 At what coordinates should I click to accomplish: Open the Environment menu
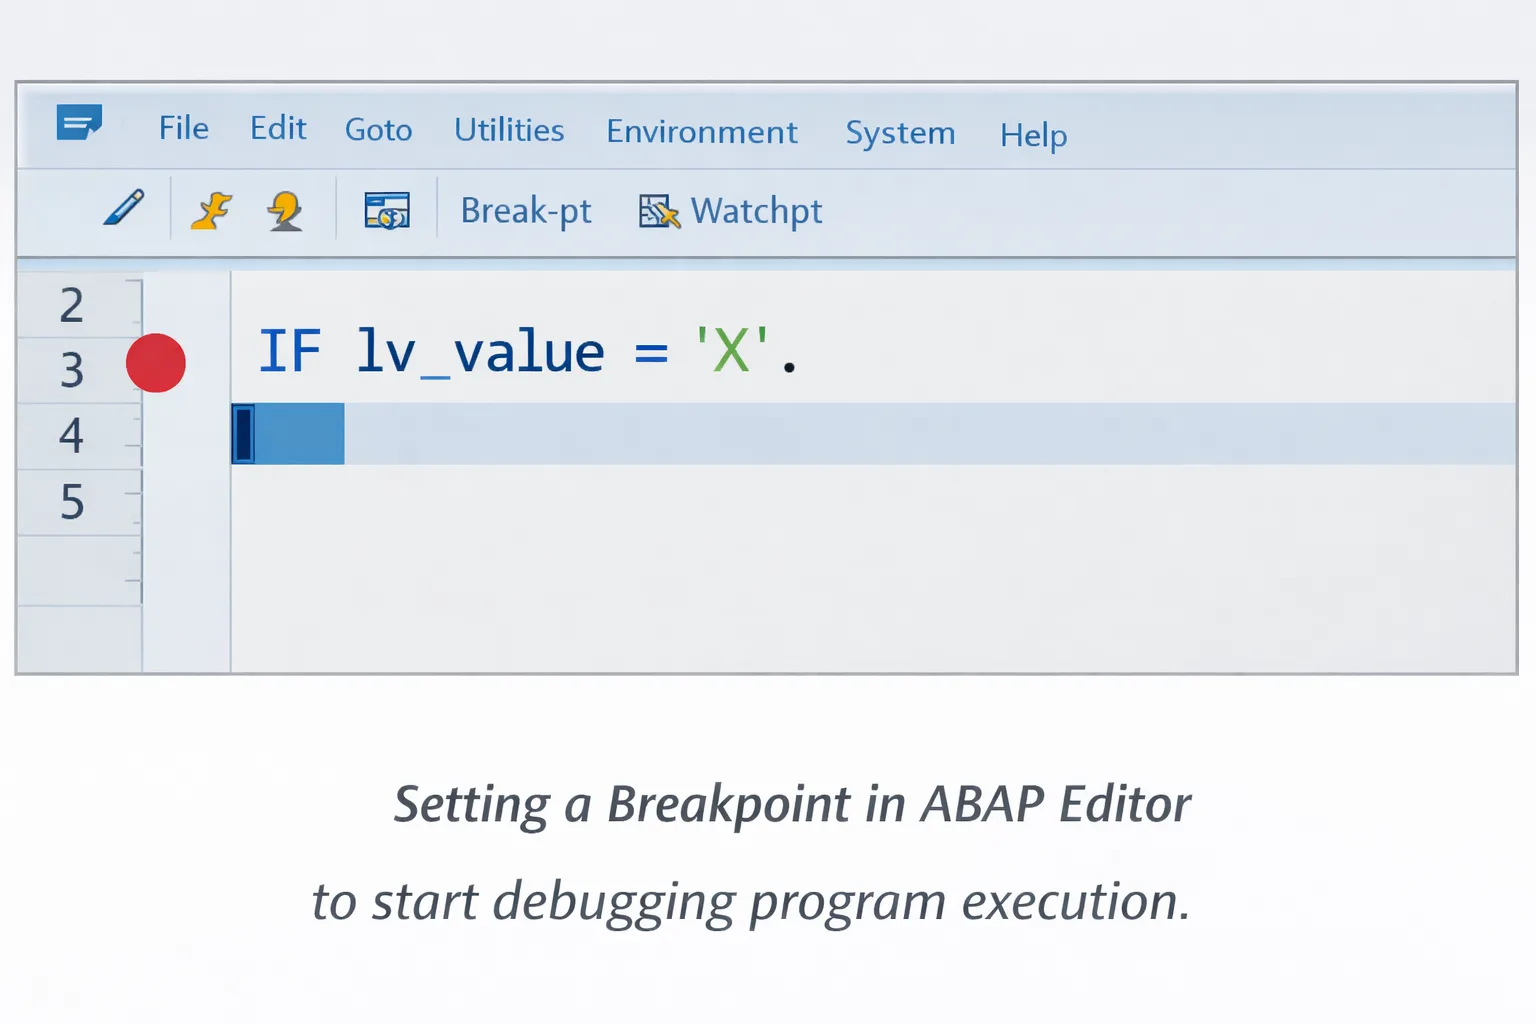click(701, 132)
